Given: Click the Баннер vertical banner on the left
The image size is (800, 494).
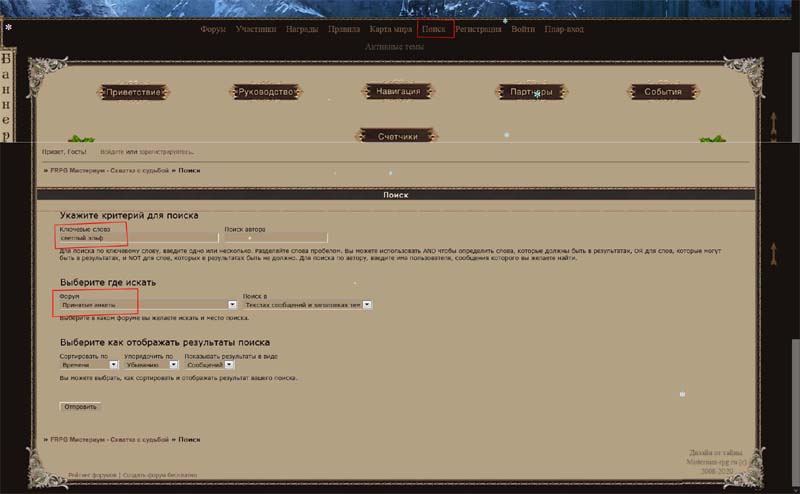Looking at the screenshot, I should [7, 96].
